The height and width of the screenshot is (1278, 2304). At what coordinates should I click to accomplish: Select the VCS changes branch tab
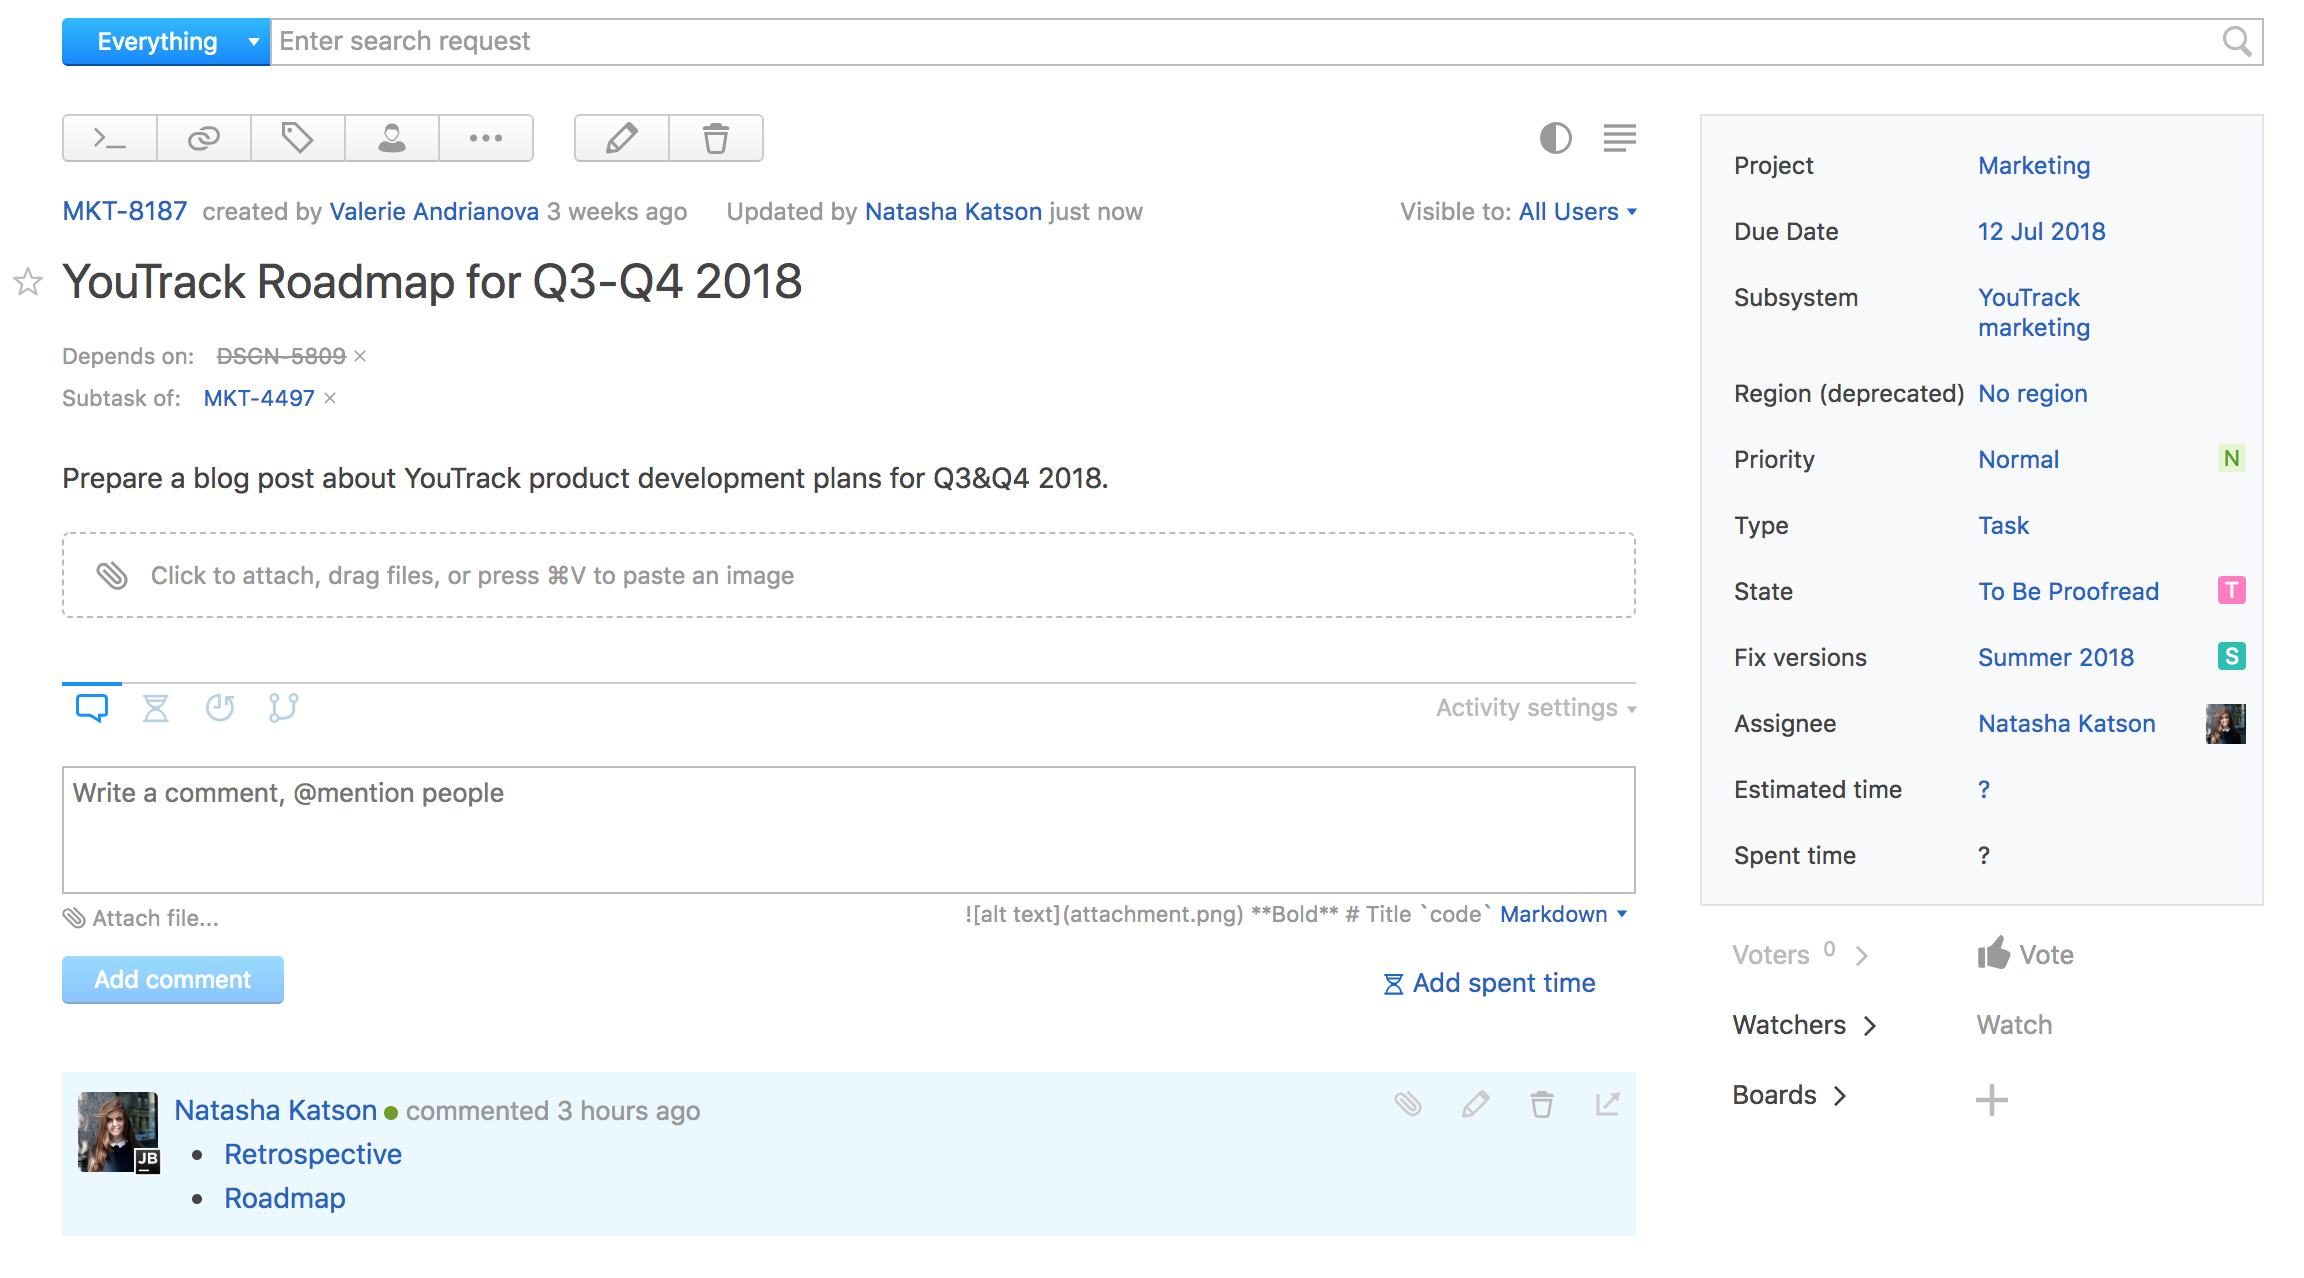coord(284,708)
